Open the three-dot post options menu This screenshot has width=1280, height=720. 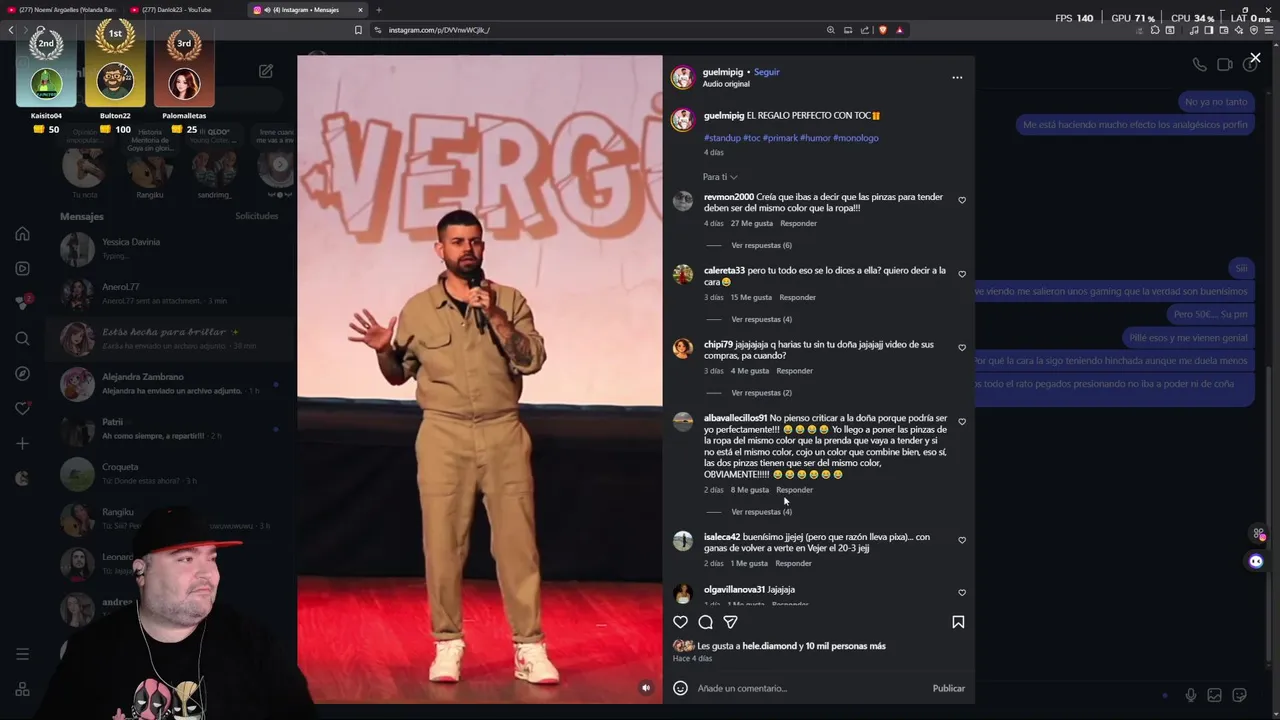pyautogui.click(x=957, y=77)
